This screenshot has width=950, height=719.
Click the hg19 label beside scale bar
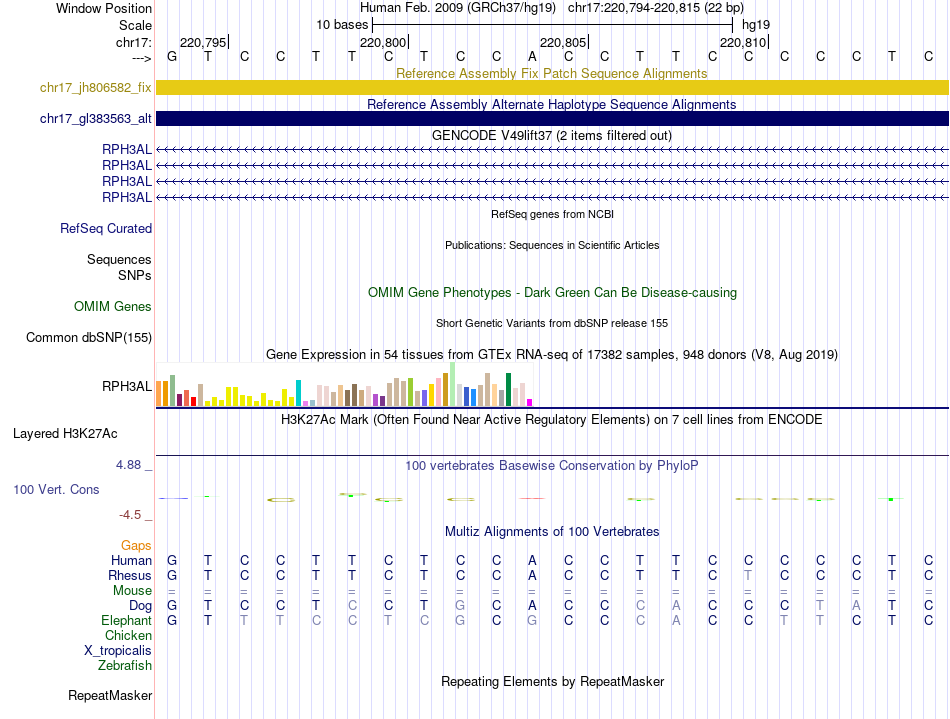point(756,25)
